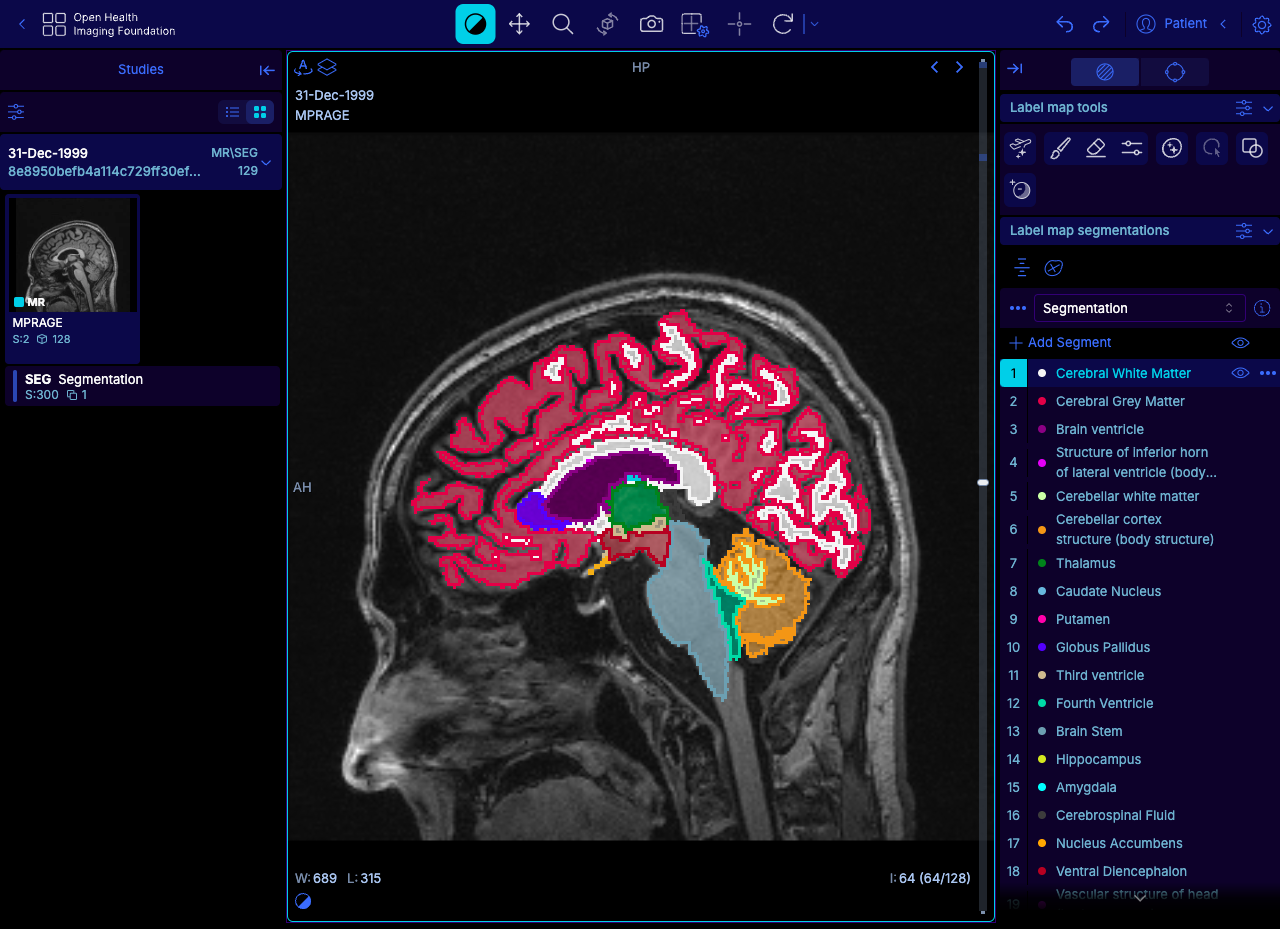Activate the 3D rotate cube tool
Image resolution: width=1280 pixels, height=929 pixels.
click(607, 24)
